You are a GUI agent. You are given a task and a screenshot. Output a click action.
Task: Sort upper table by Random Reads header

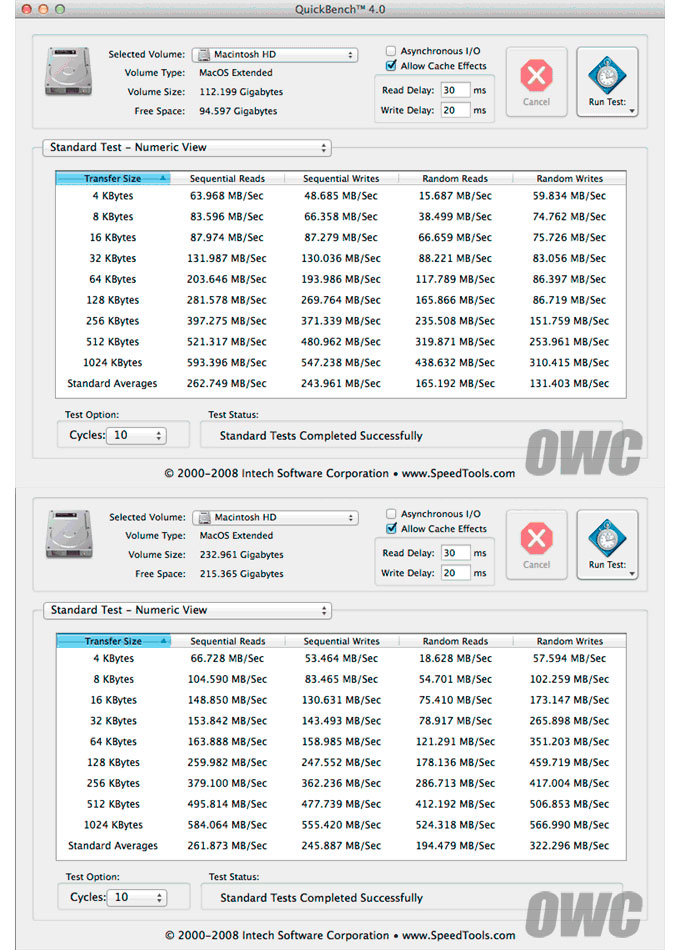455,179
